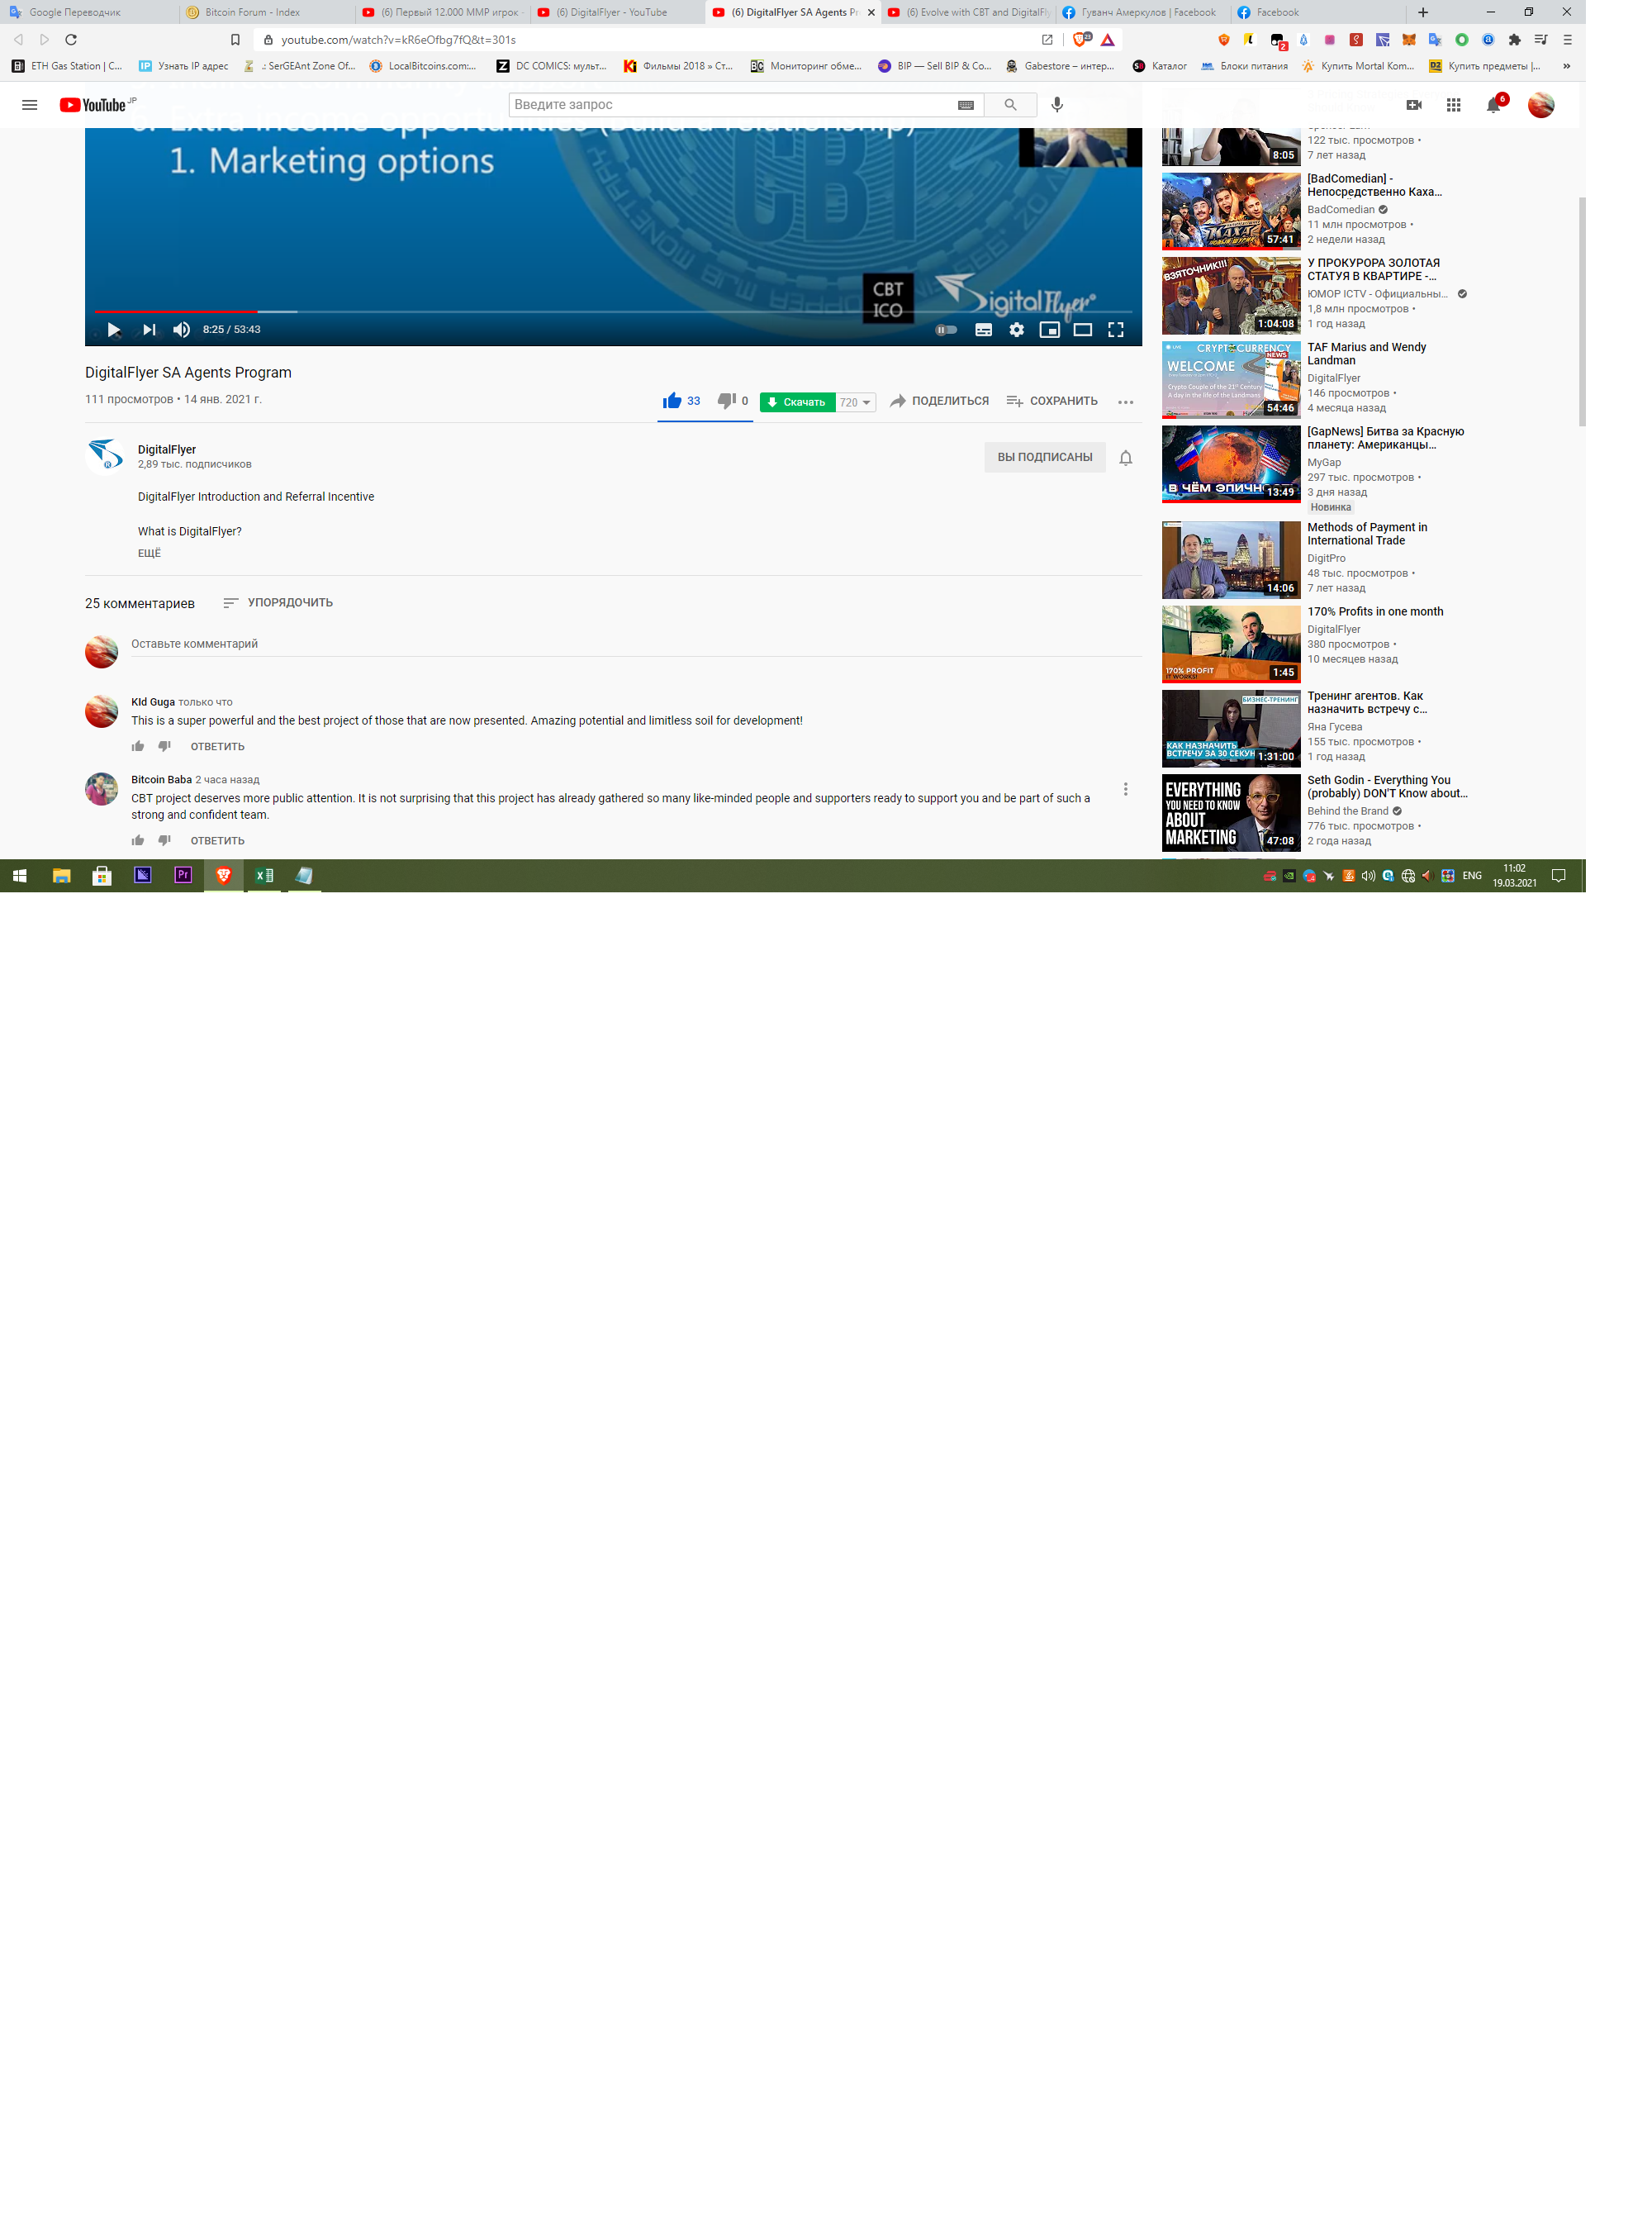Reply to Bitcoin Baba's comment
The image size is (1652, 2225).
tap(218, 841)
